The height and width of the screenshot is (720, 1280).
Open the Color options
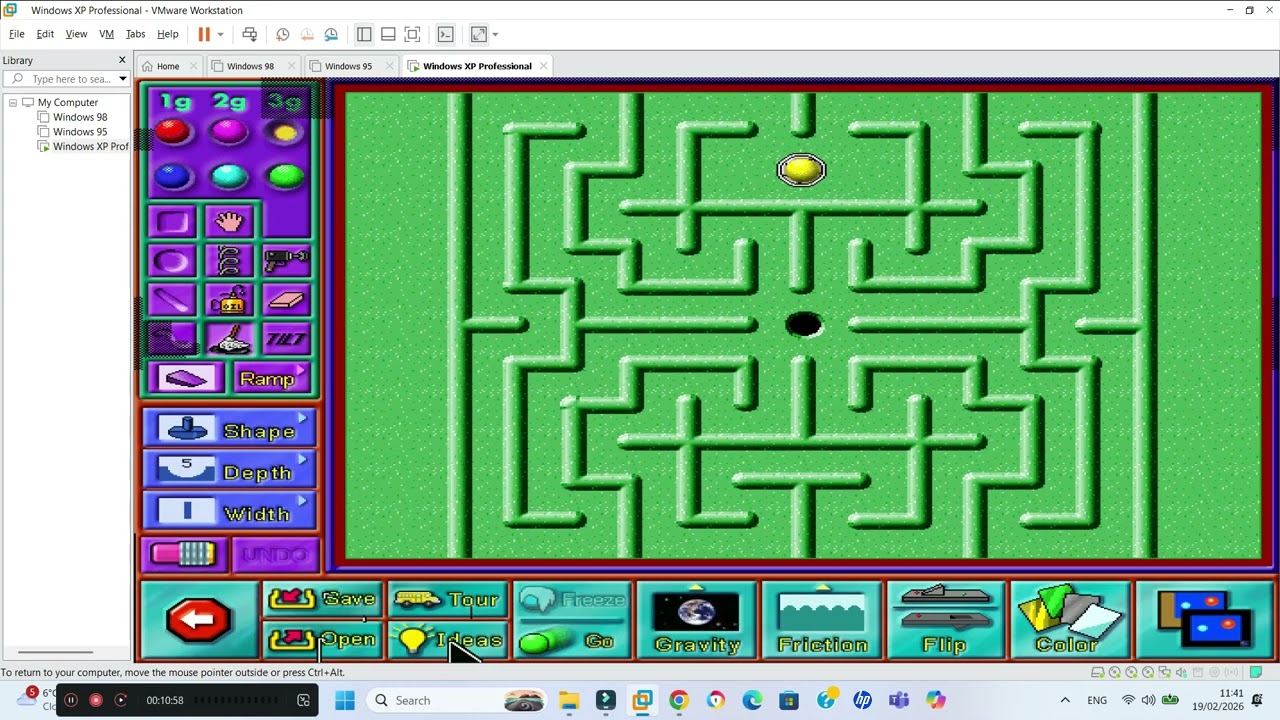1070,621
